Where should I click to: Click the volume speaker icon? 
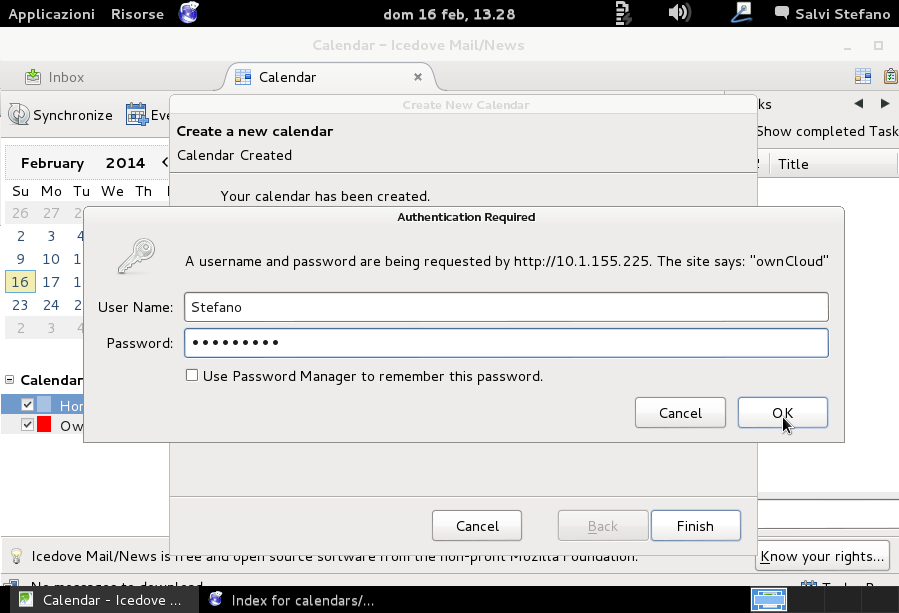tap(680, 13)
